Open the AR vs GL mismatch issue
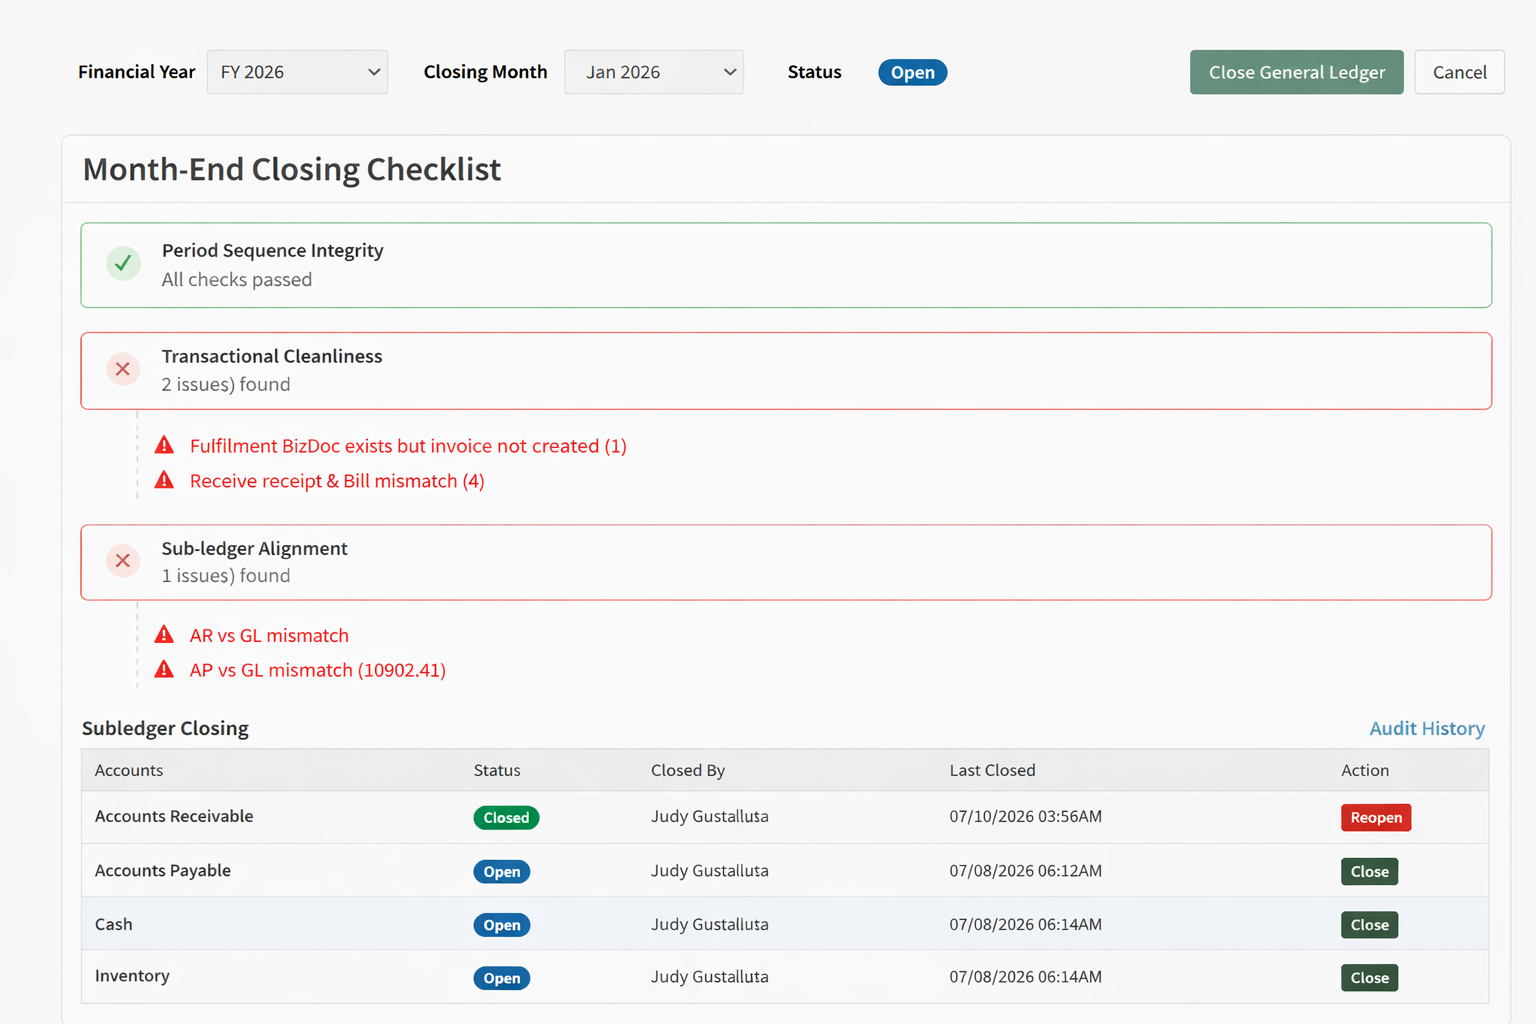The width and height of the screenshot is (1536, 1024). point(269,635)
